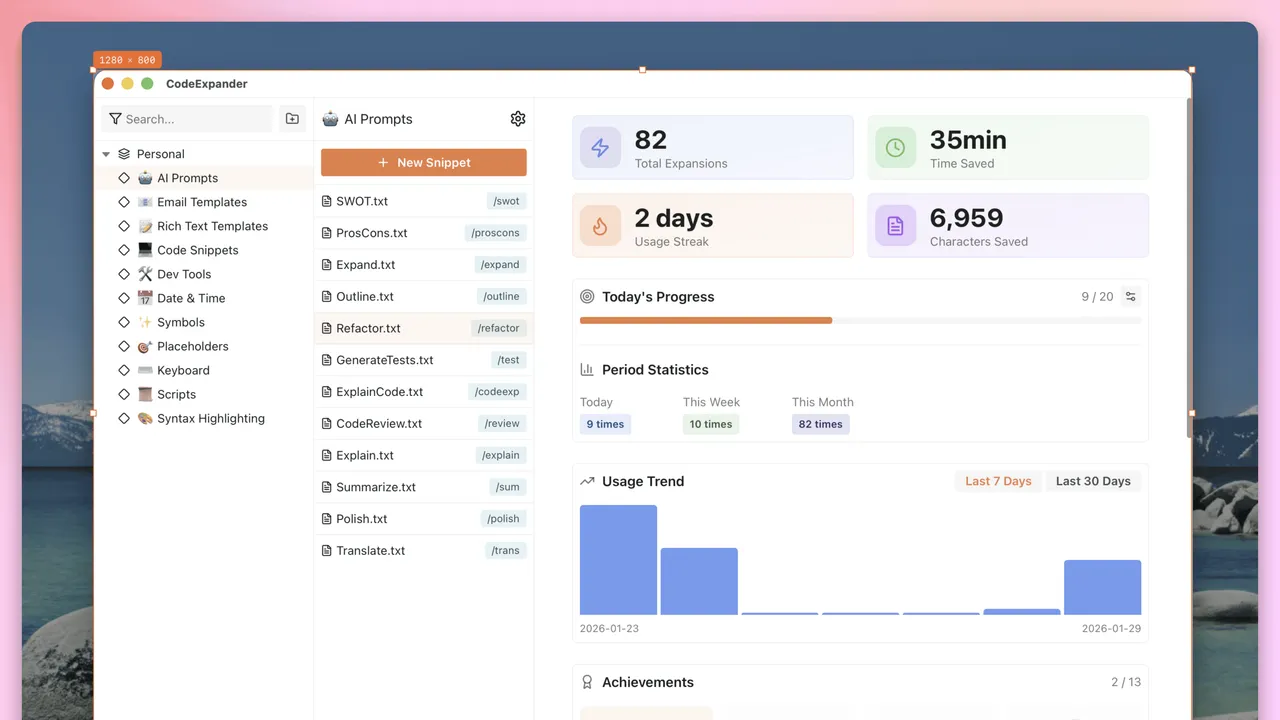Focus the Search input field

coord(187,119)
